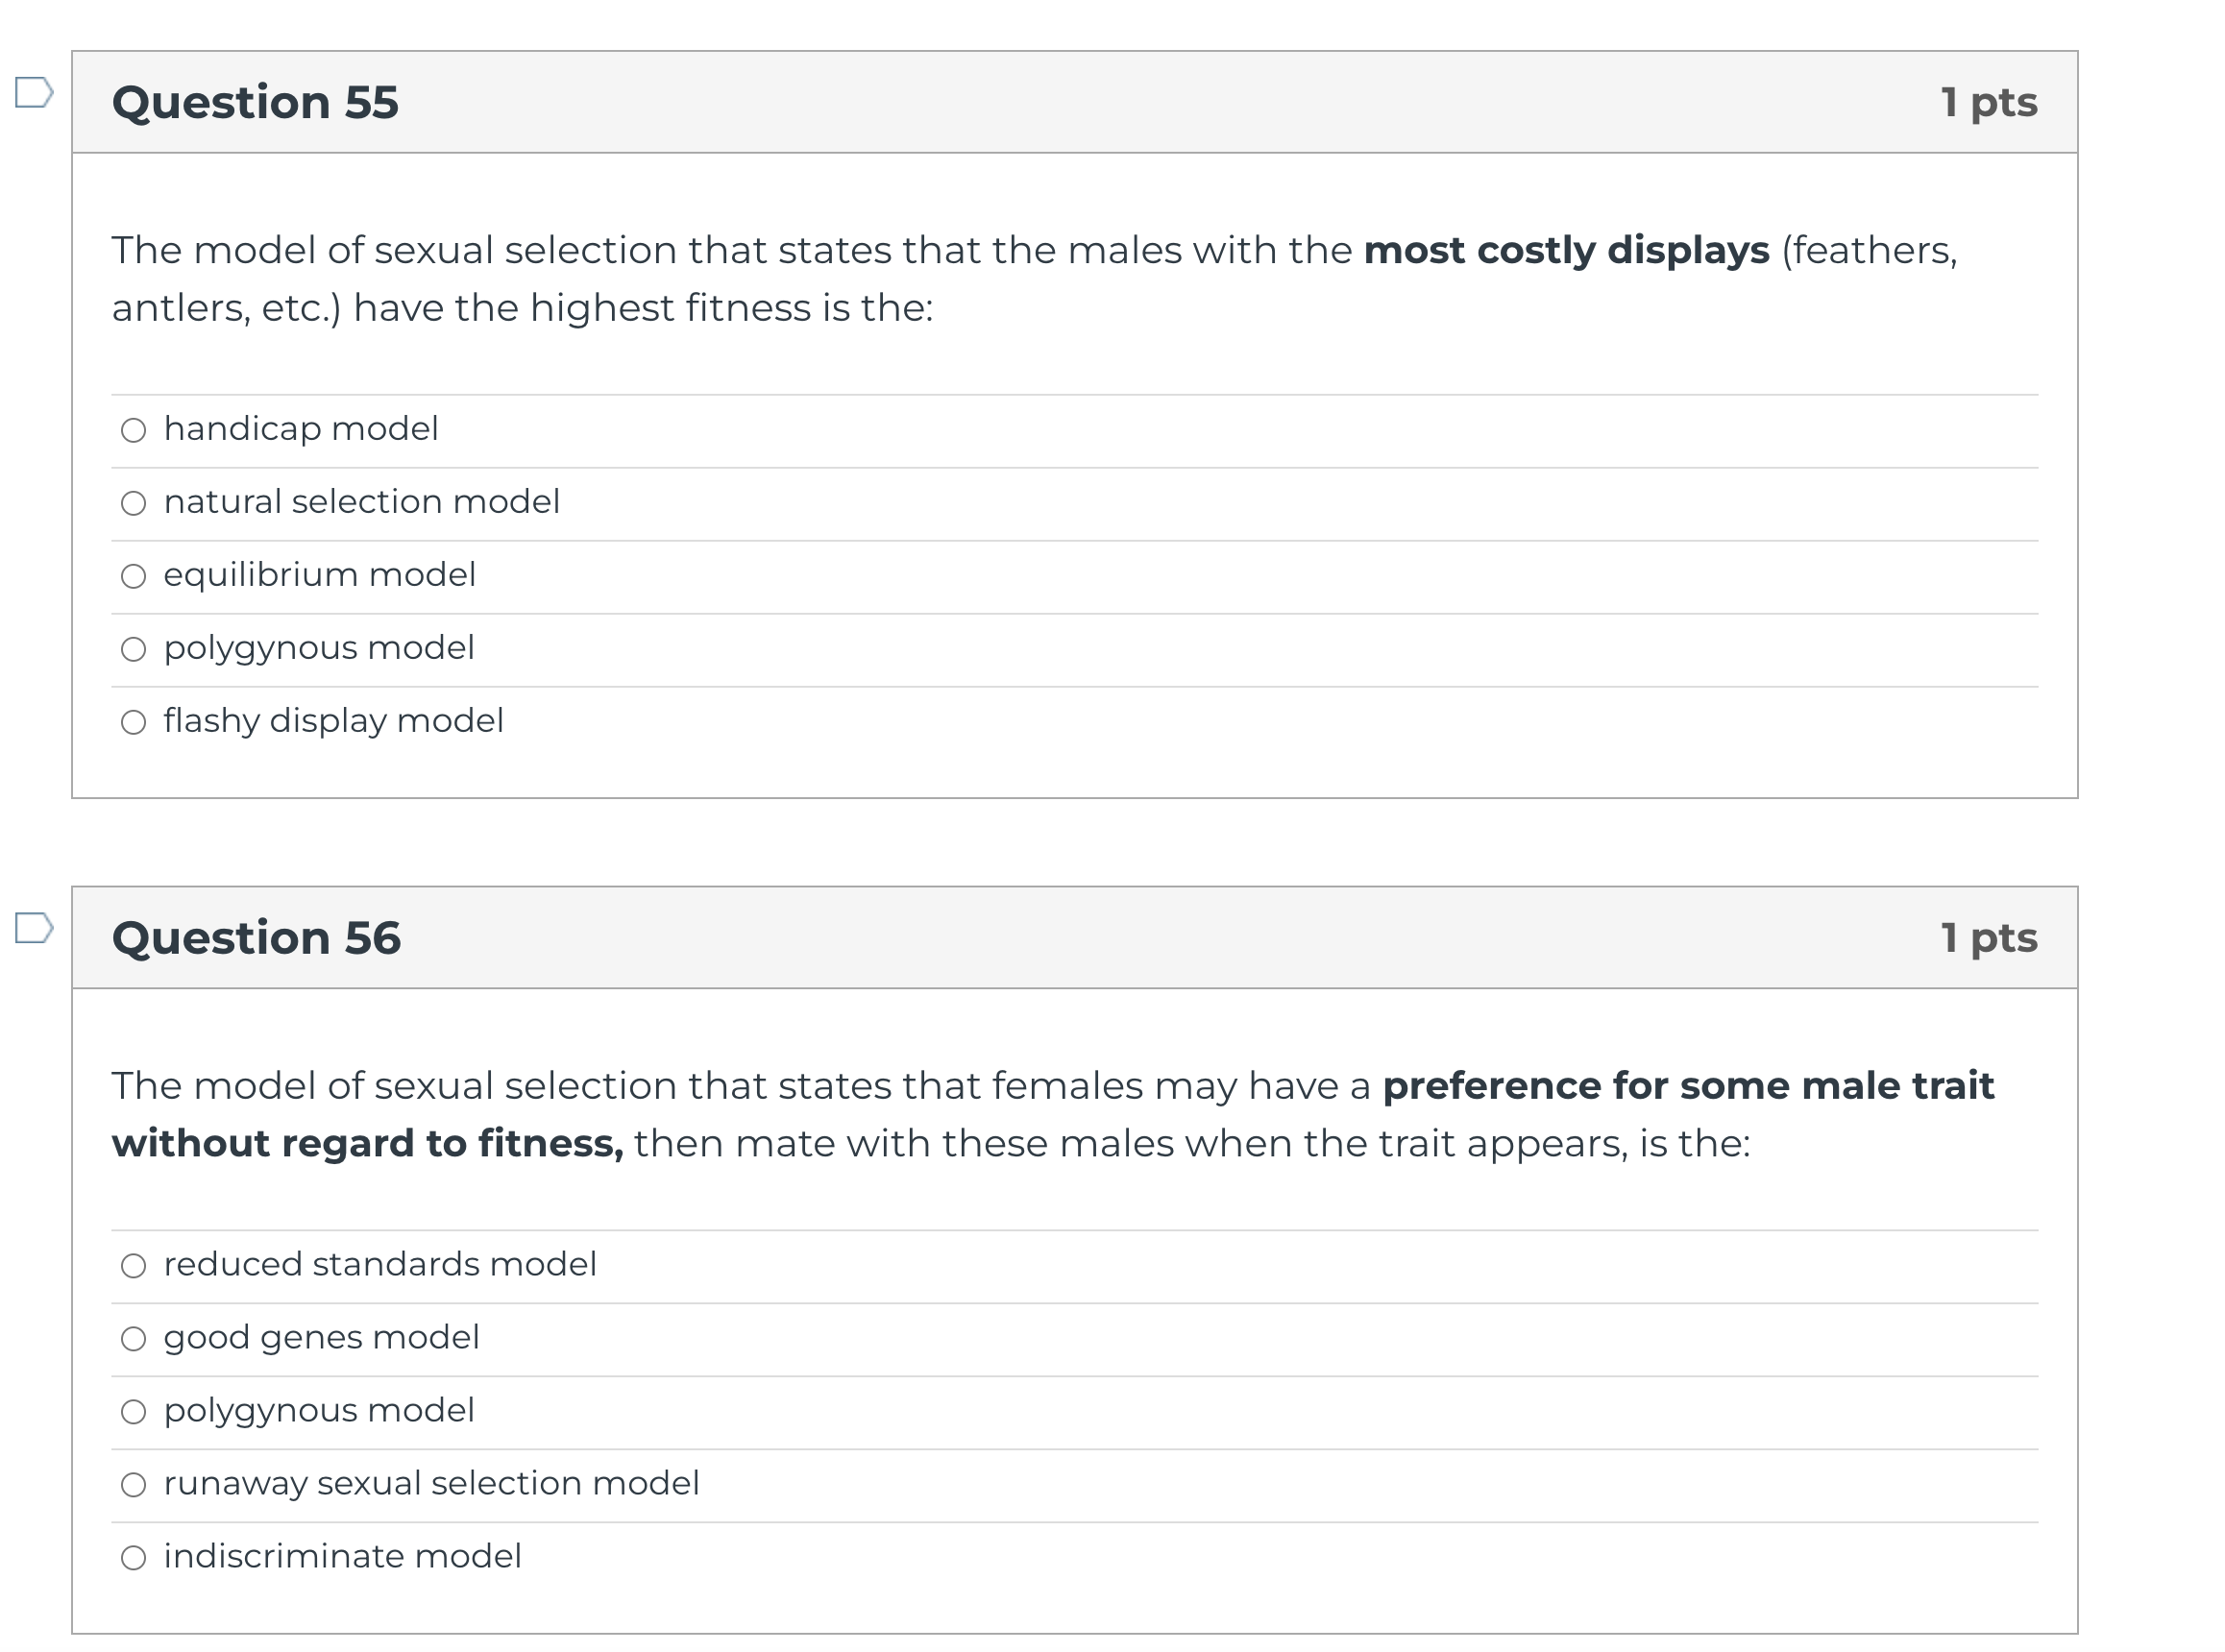Click the 1 pts label of Question 55

click(1990, 103)
